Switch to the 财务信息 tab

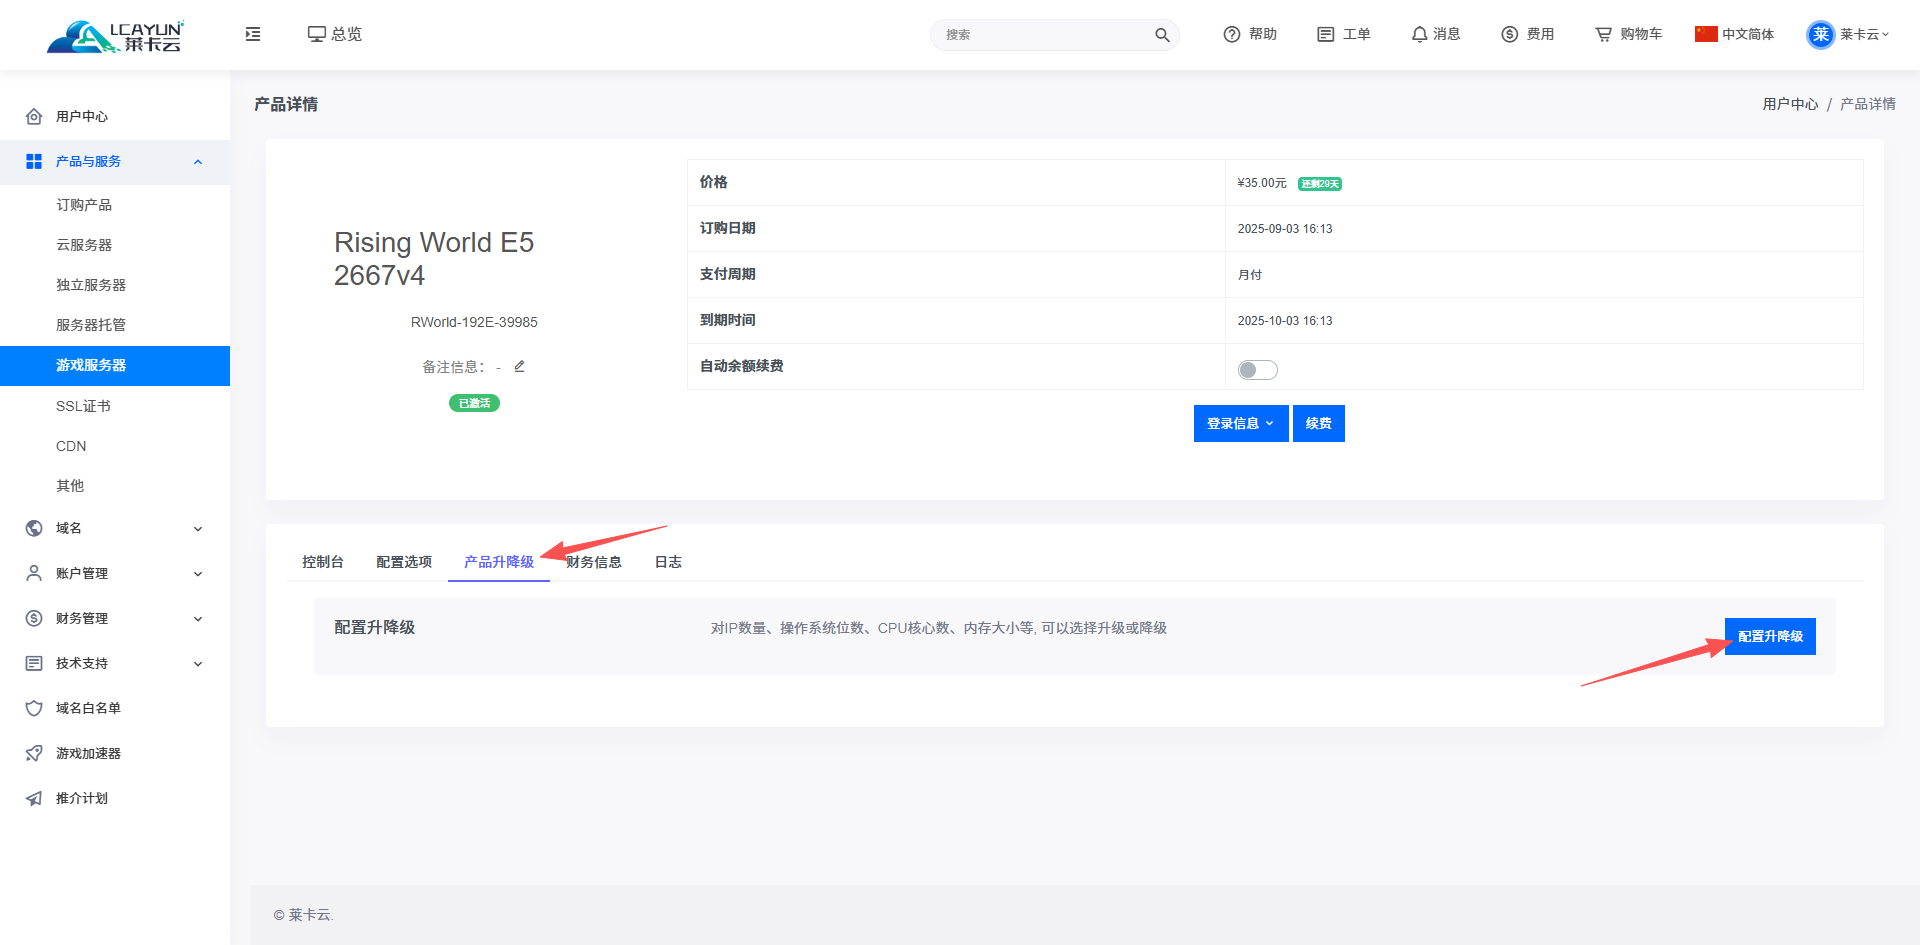point(594,562)
